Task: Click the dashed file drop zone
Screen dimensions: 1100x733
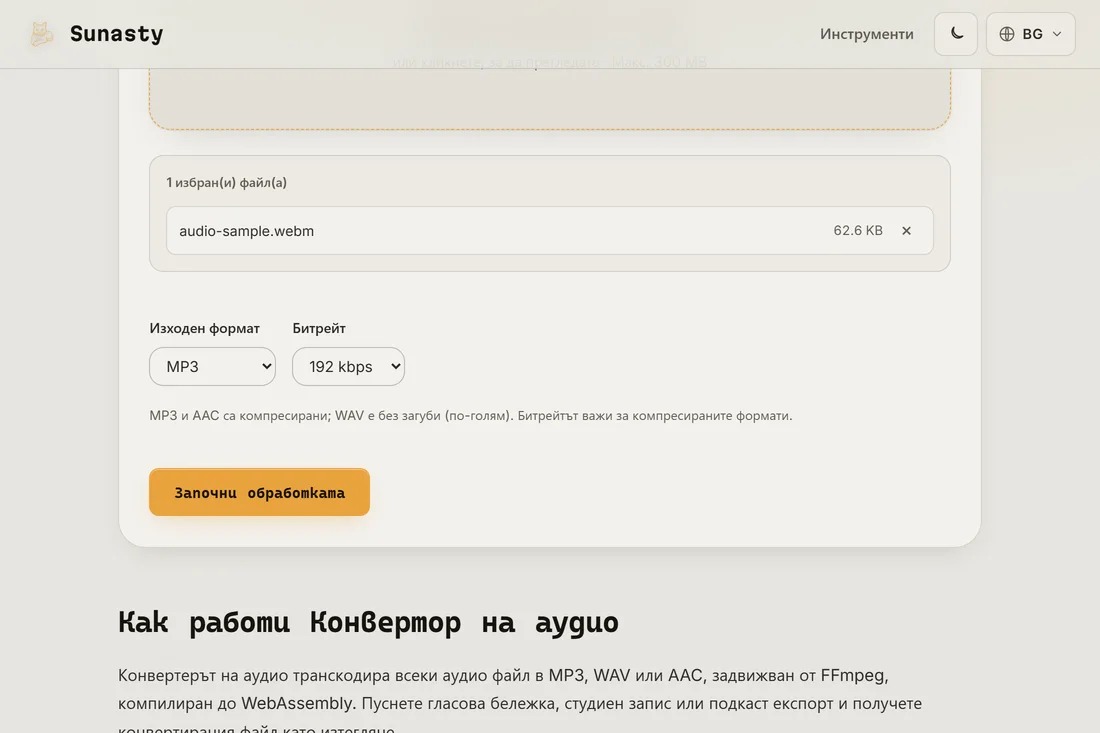Action: [549, 98]
